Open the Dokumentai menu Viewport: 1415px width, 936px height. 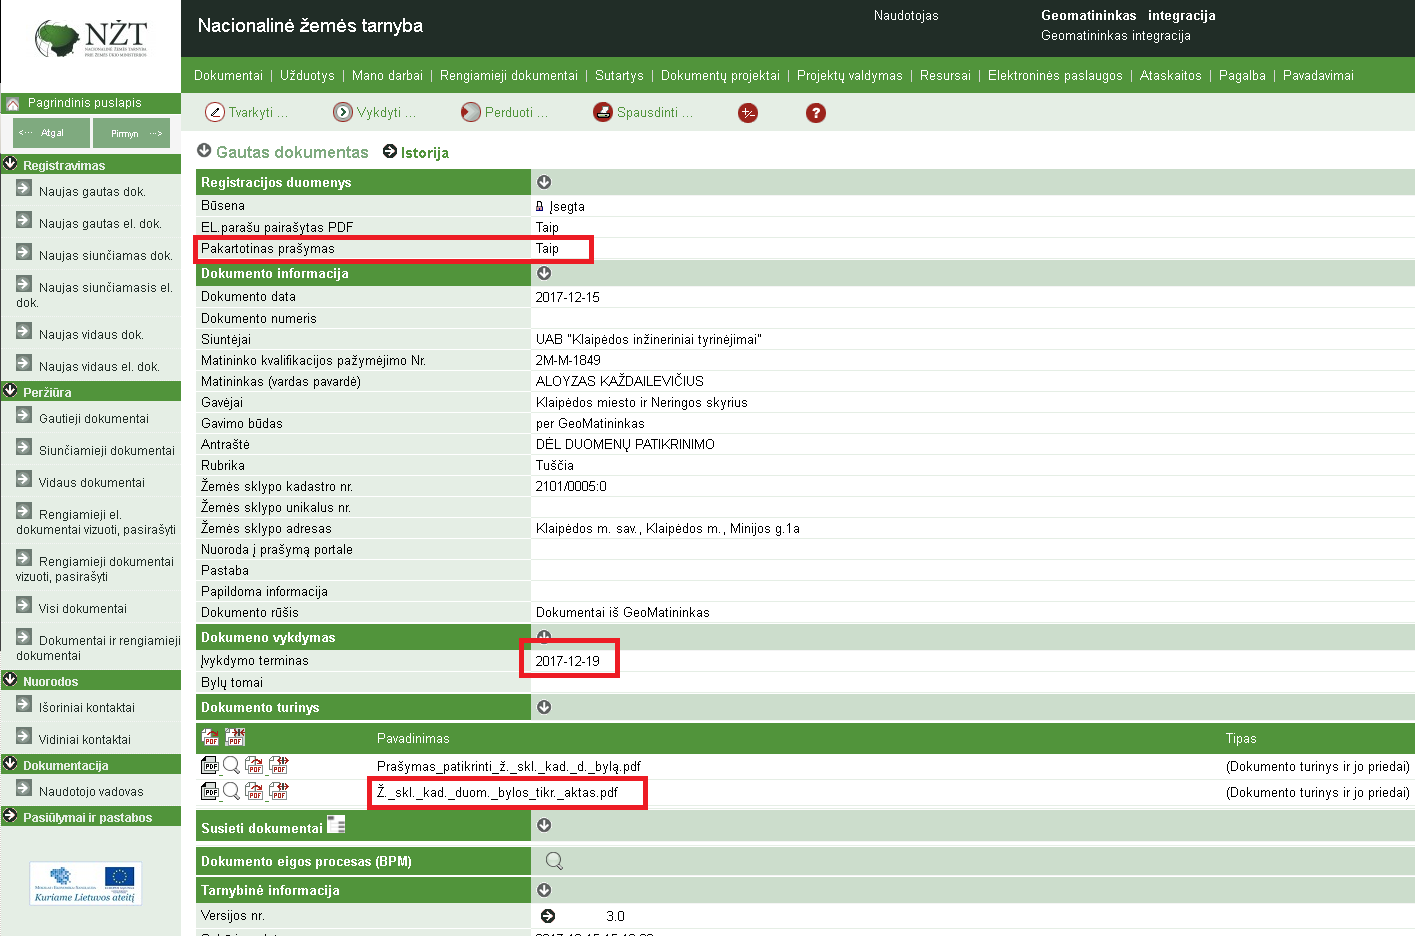point(228,75)
